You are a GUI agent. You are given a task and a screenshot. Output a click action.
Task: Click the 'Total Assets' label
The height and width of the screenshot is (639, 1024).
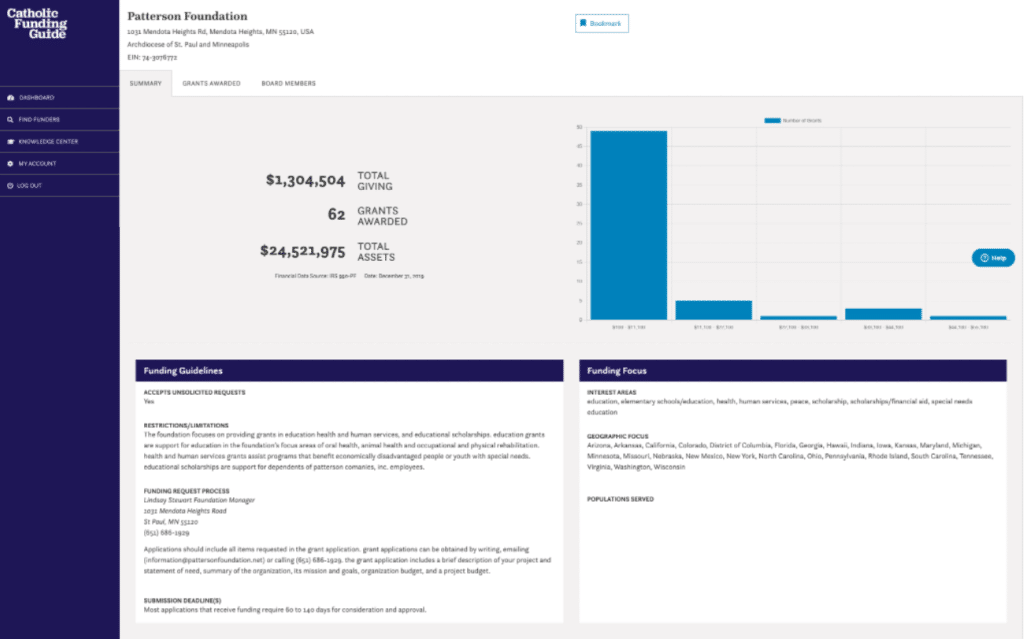click(376, 252)
